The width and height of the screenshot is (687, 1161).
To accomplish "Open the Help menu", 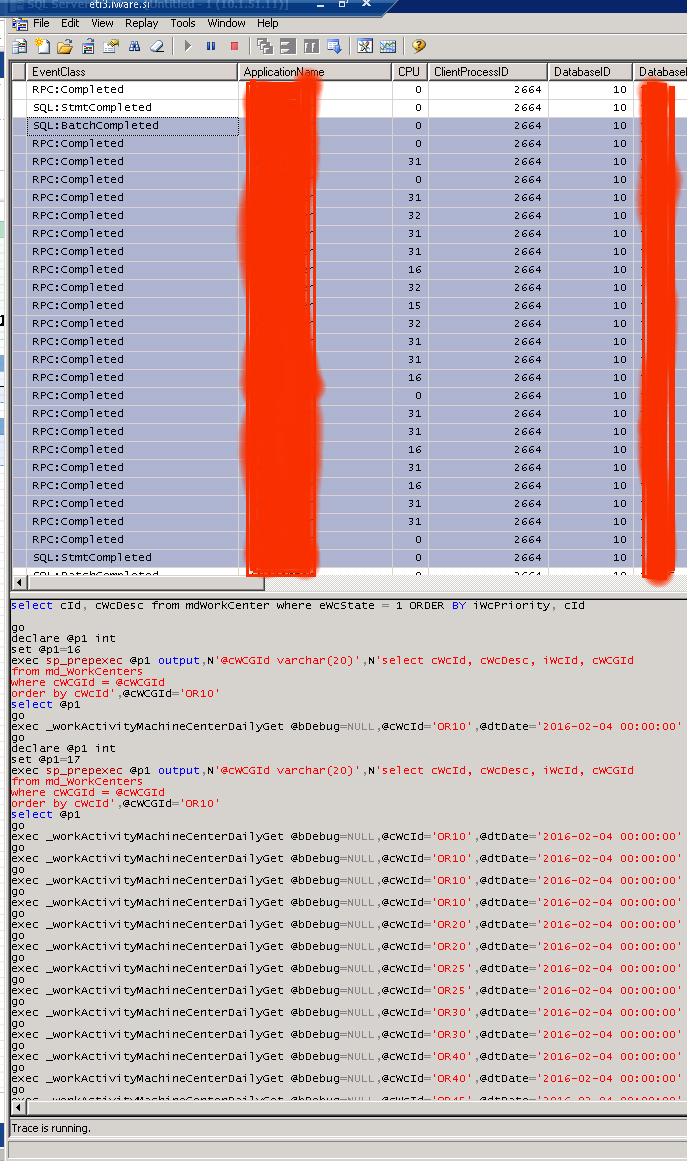I will click(x=267, y=24).
